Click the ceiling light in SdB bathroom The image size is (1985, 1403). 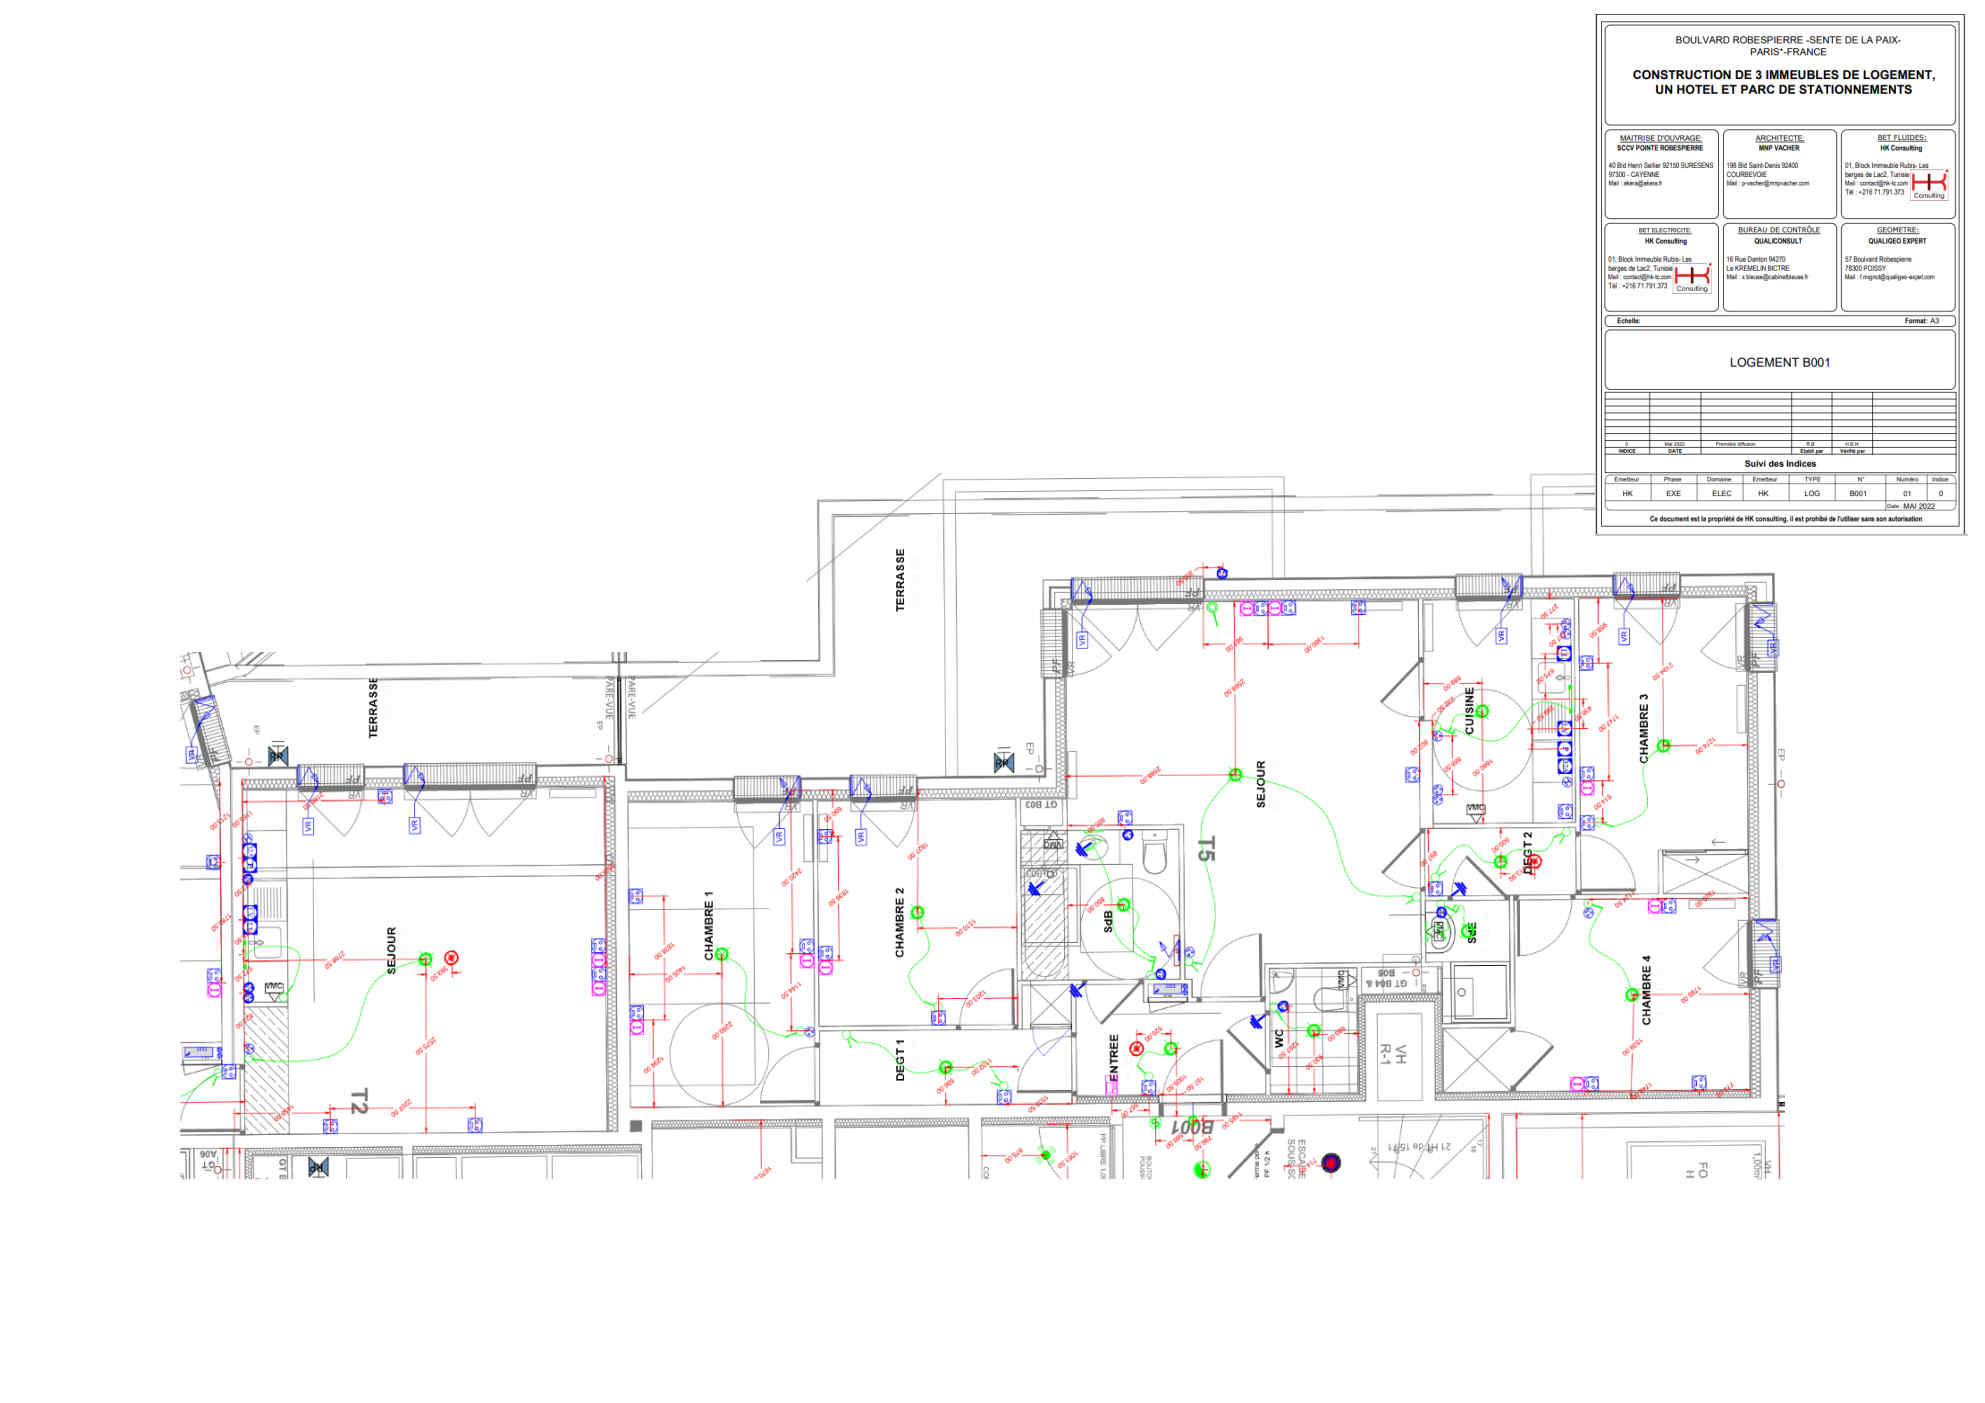(1123, 905)
